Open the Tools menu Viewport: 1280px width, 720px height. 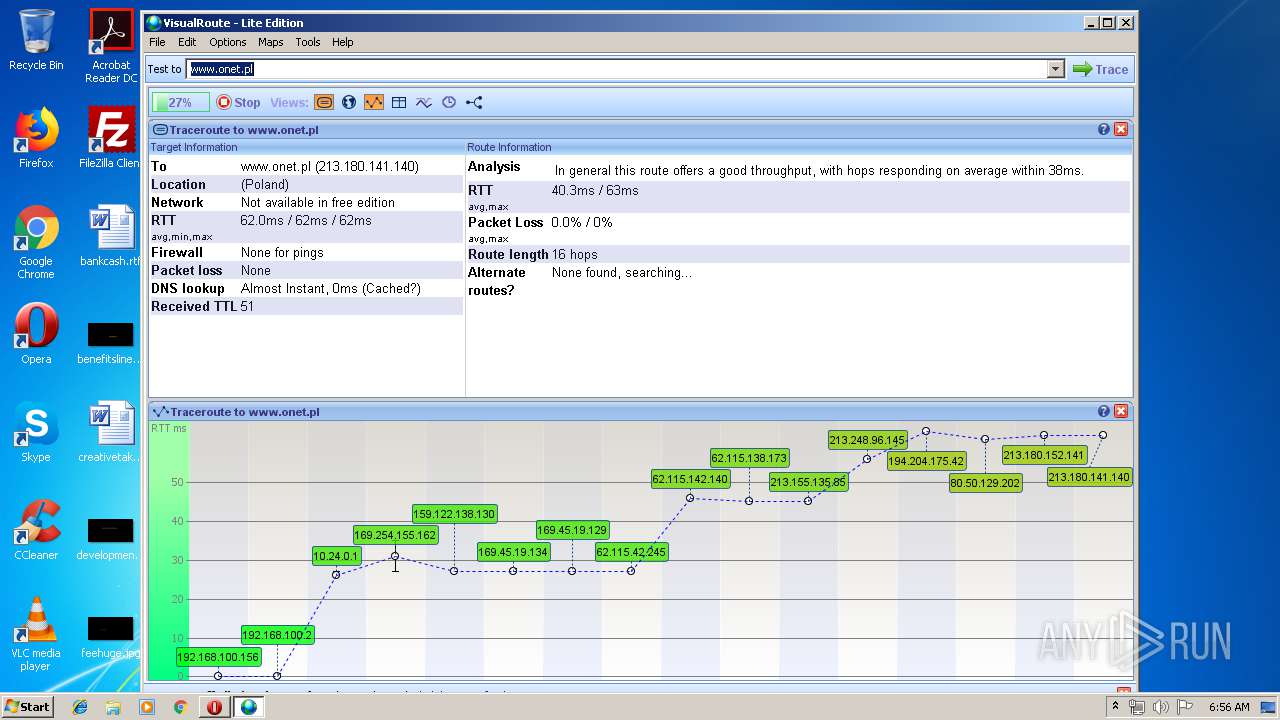[308, 42]
